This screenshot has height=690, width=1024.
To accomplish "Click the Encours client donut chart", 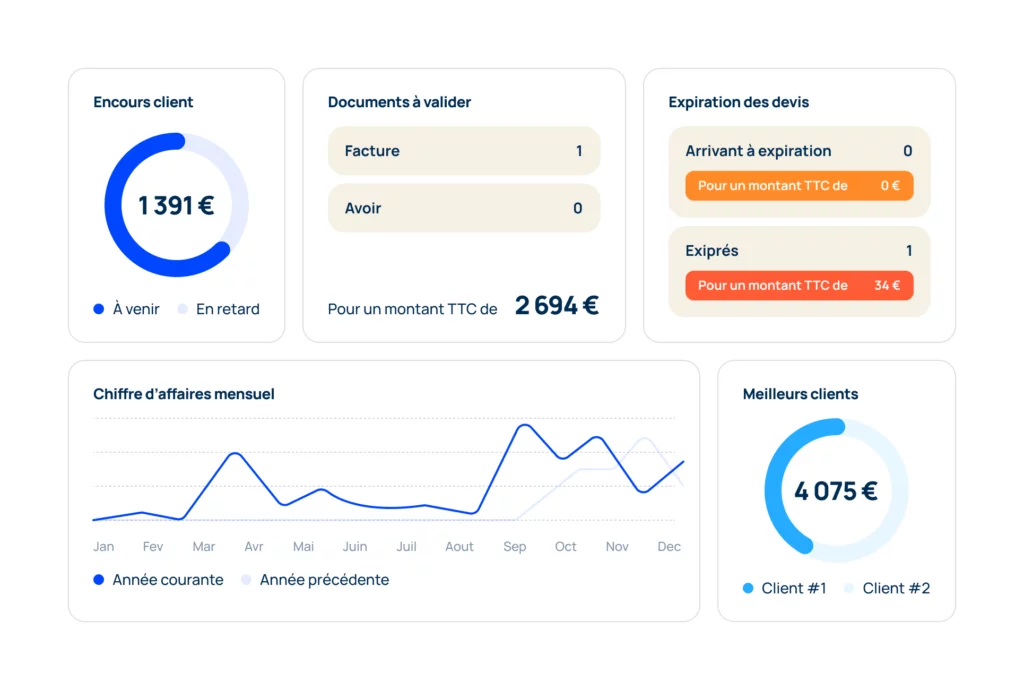I will [x=176, y=204].
